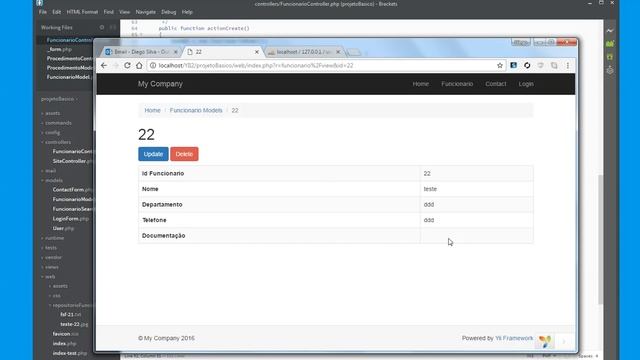Close the localhost / 127.0.0.1 tab
640x360 pixels.
pos(338,52)
